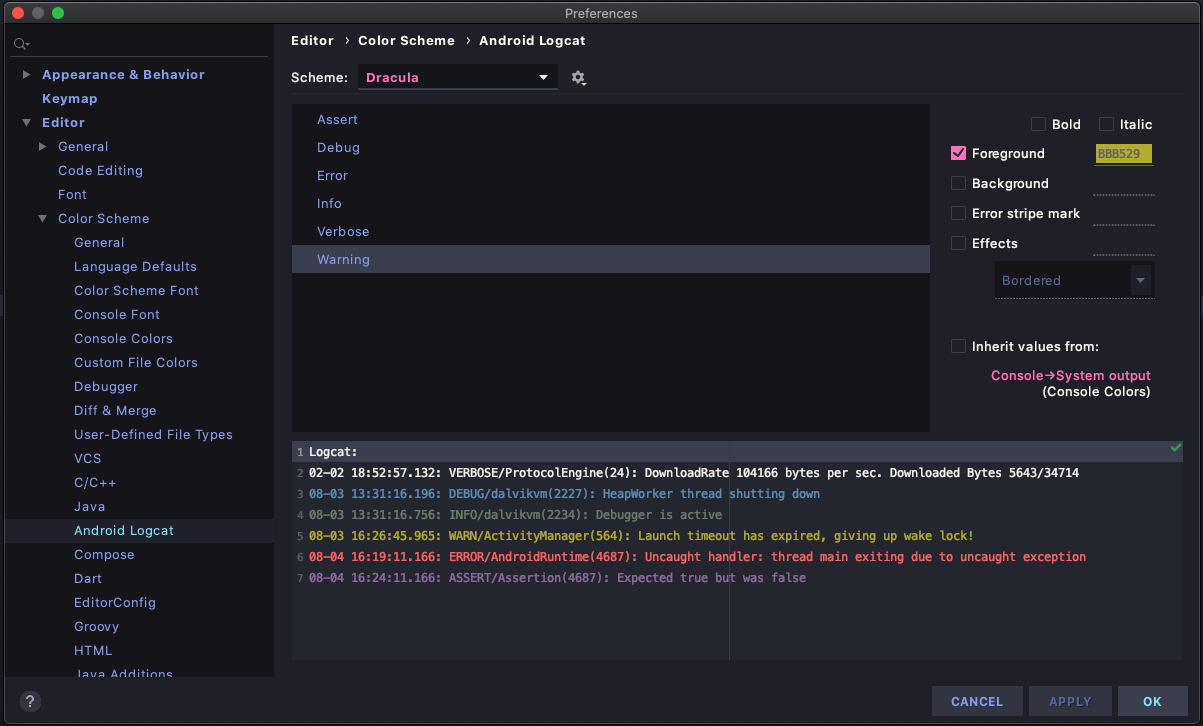Screen dimensions: 1203x726
Task: Check Inherit values from option
Action: tap(958, 346)
